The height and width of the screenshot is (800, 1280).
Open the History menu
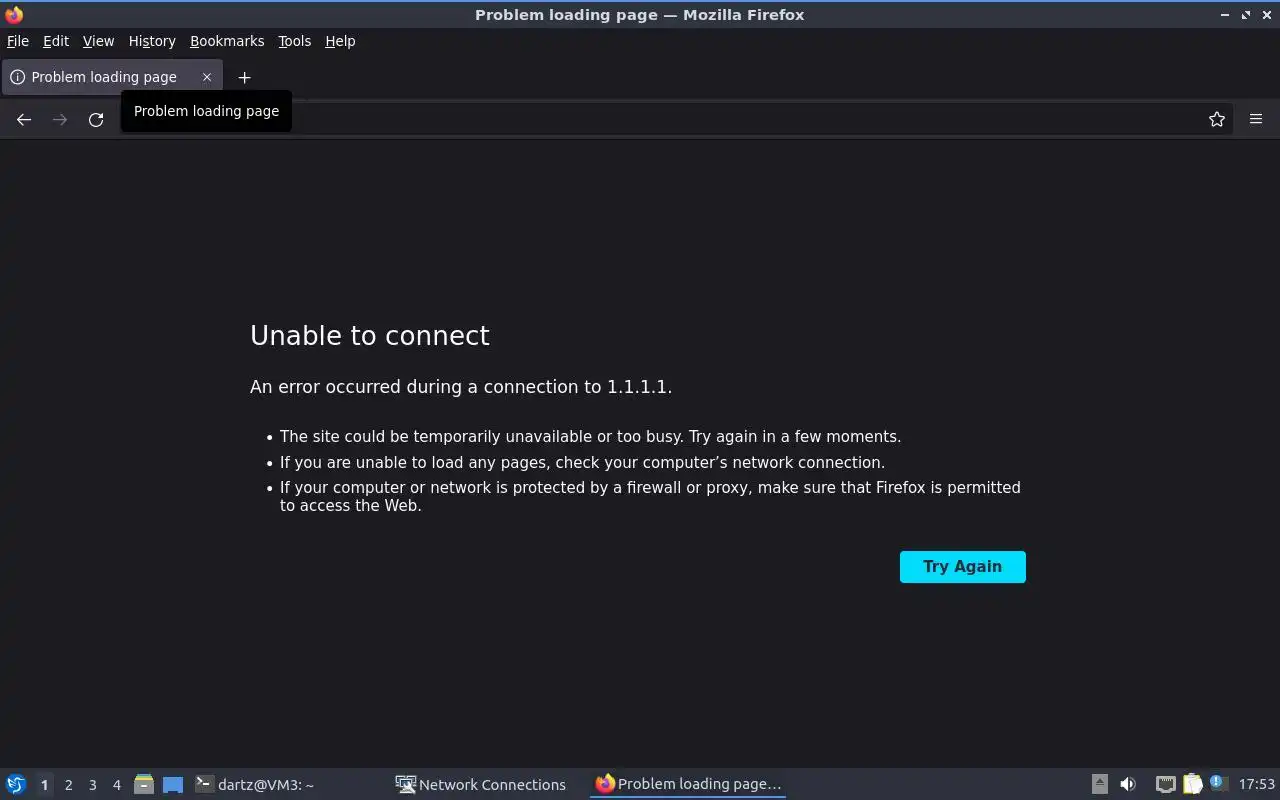click(x=152, y=41)
